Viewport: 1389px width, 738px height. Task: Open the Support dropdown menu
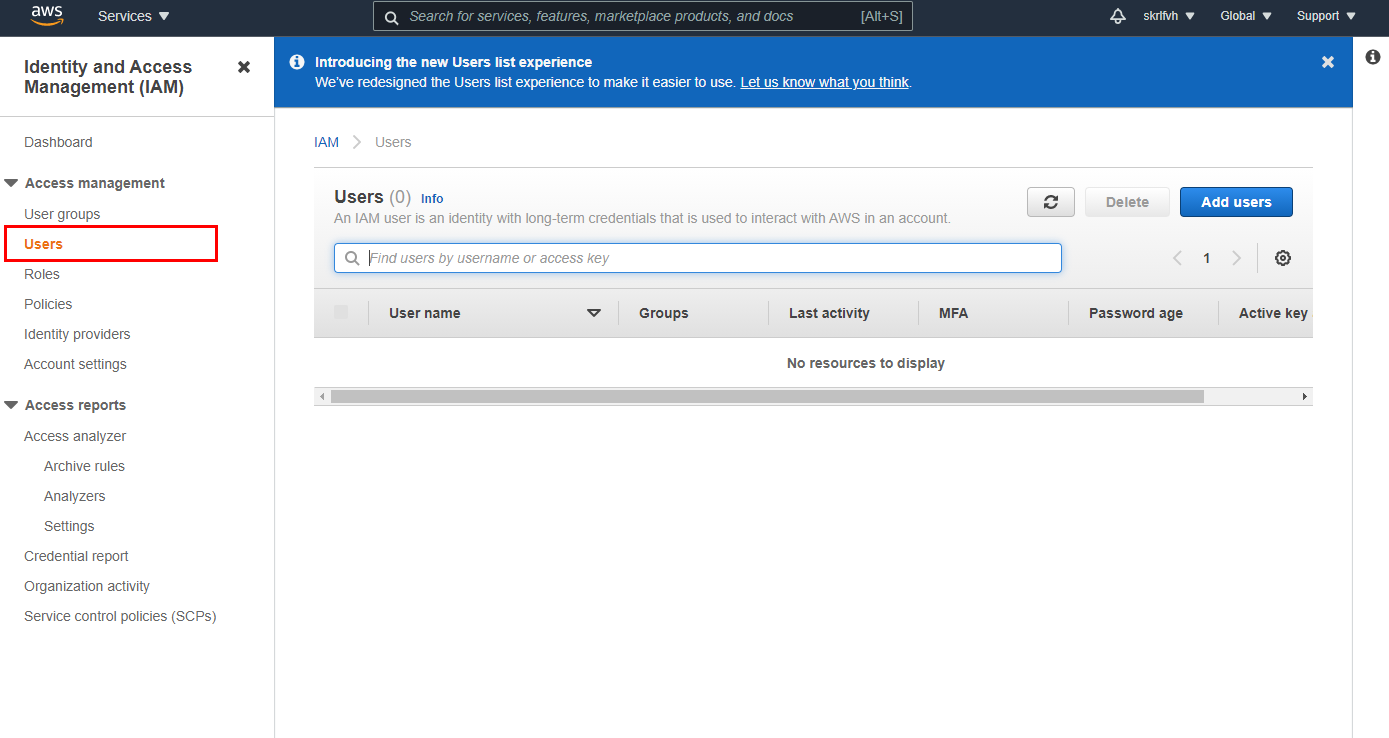[x=1327, y=16]
